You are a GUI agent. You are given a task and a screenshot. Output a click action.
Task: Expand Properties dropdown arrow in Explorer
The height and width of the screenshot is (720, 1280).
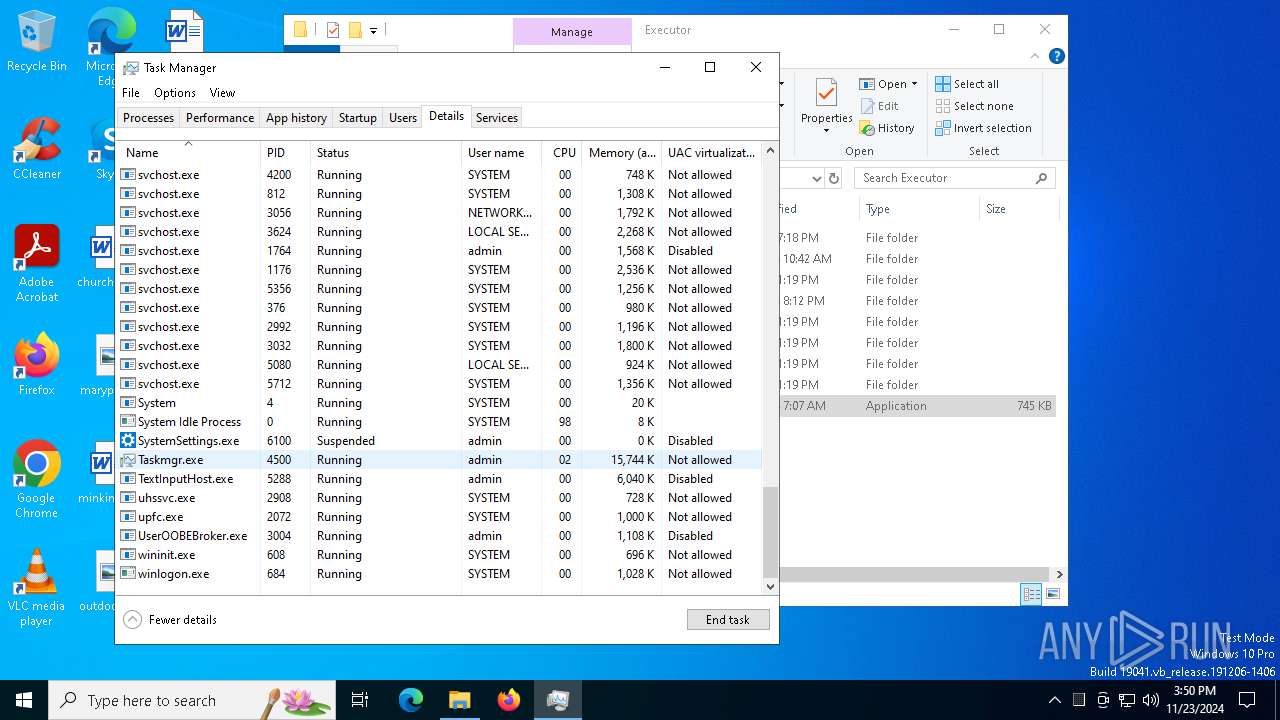(826, 130)
